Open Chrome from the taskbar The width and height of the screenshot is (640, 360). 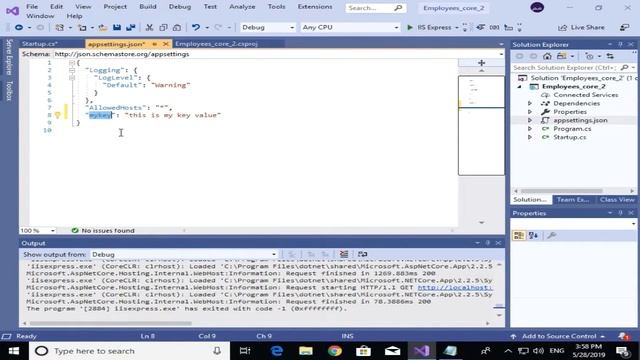(x=335, y=351)
